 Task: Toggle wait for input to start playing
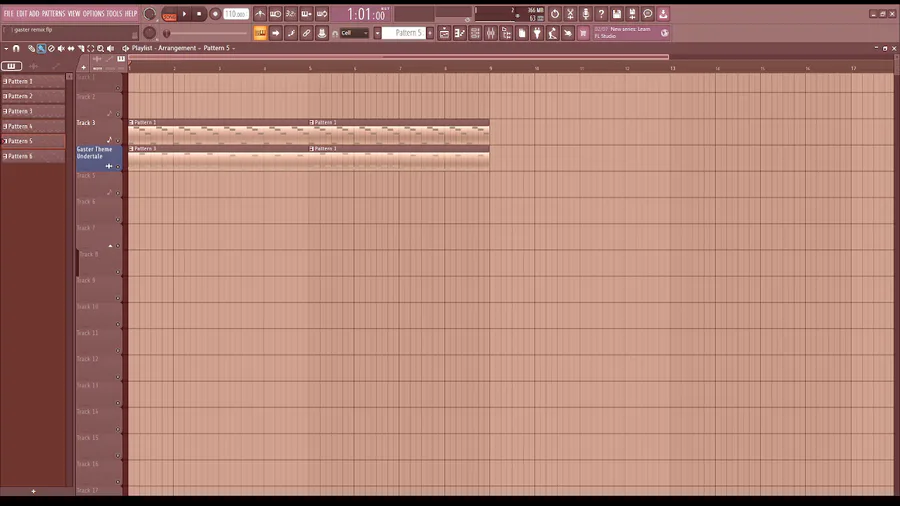click(x=276, y=14)
